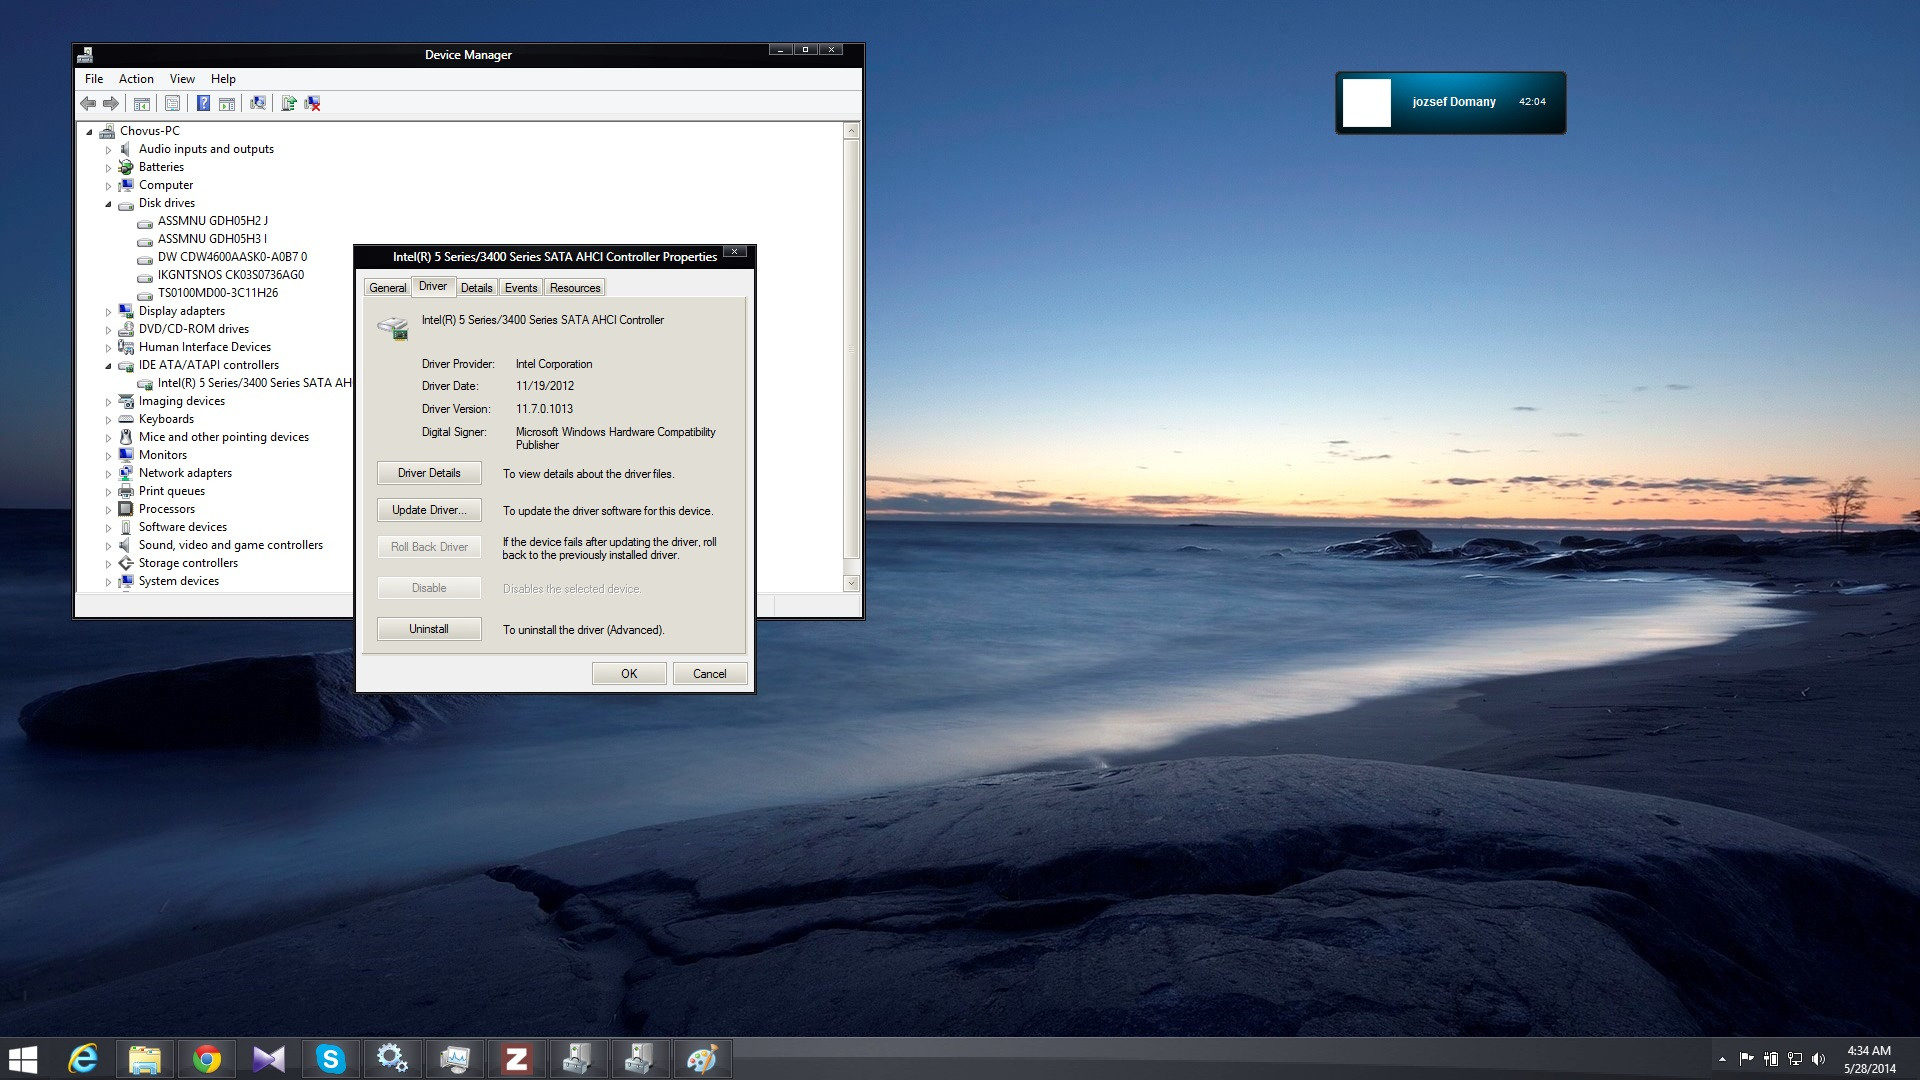Open Google Chrome from the taskbar
This screenshot has height=1080, width=1920.
click(x=207, y=1058)
